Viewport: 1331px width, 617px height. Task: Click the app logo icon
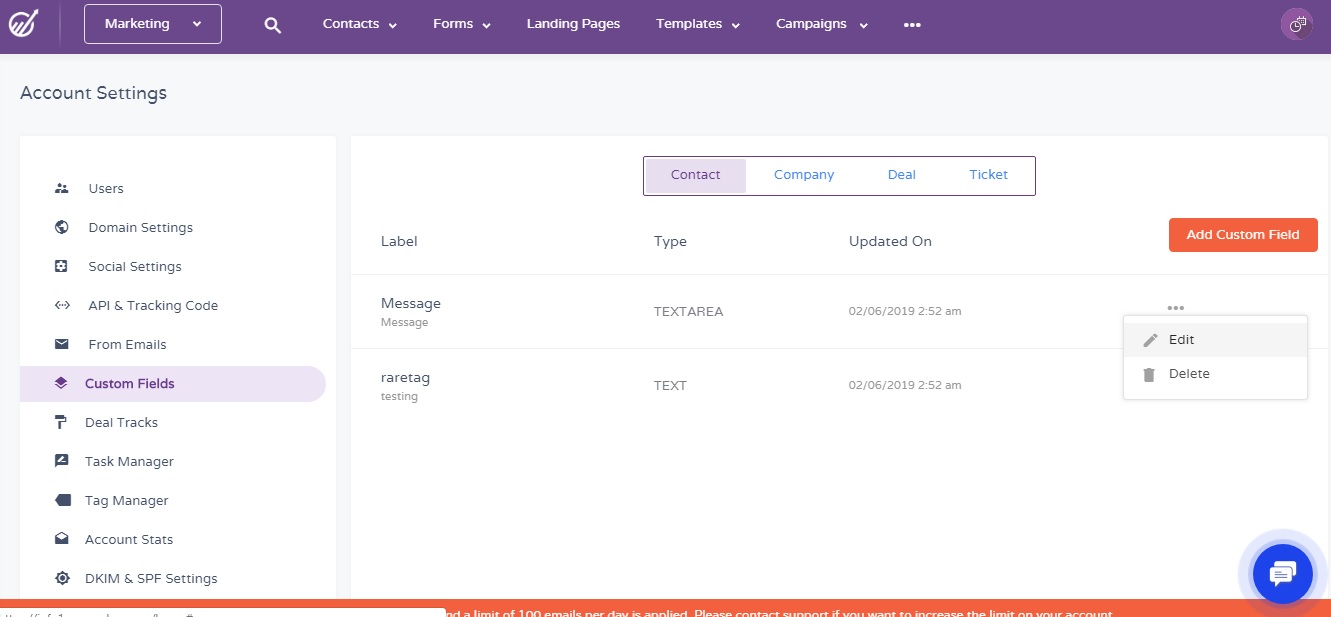click(24, 24)
